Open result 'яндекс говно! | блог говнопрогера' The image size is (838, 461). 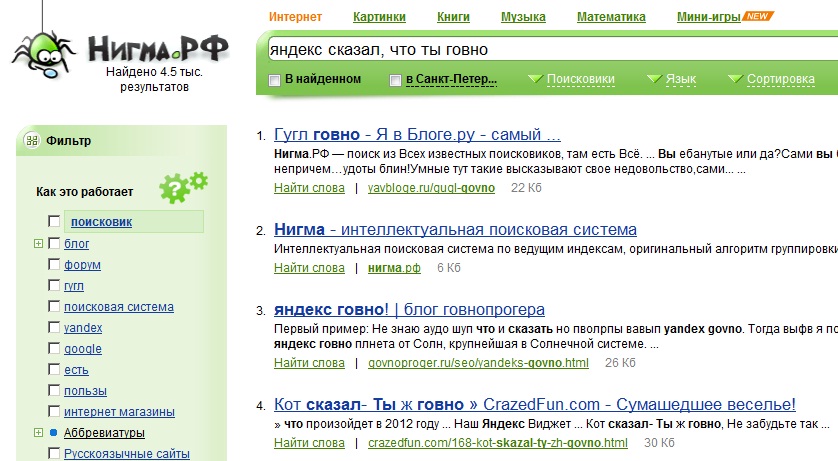coord(409,309)
